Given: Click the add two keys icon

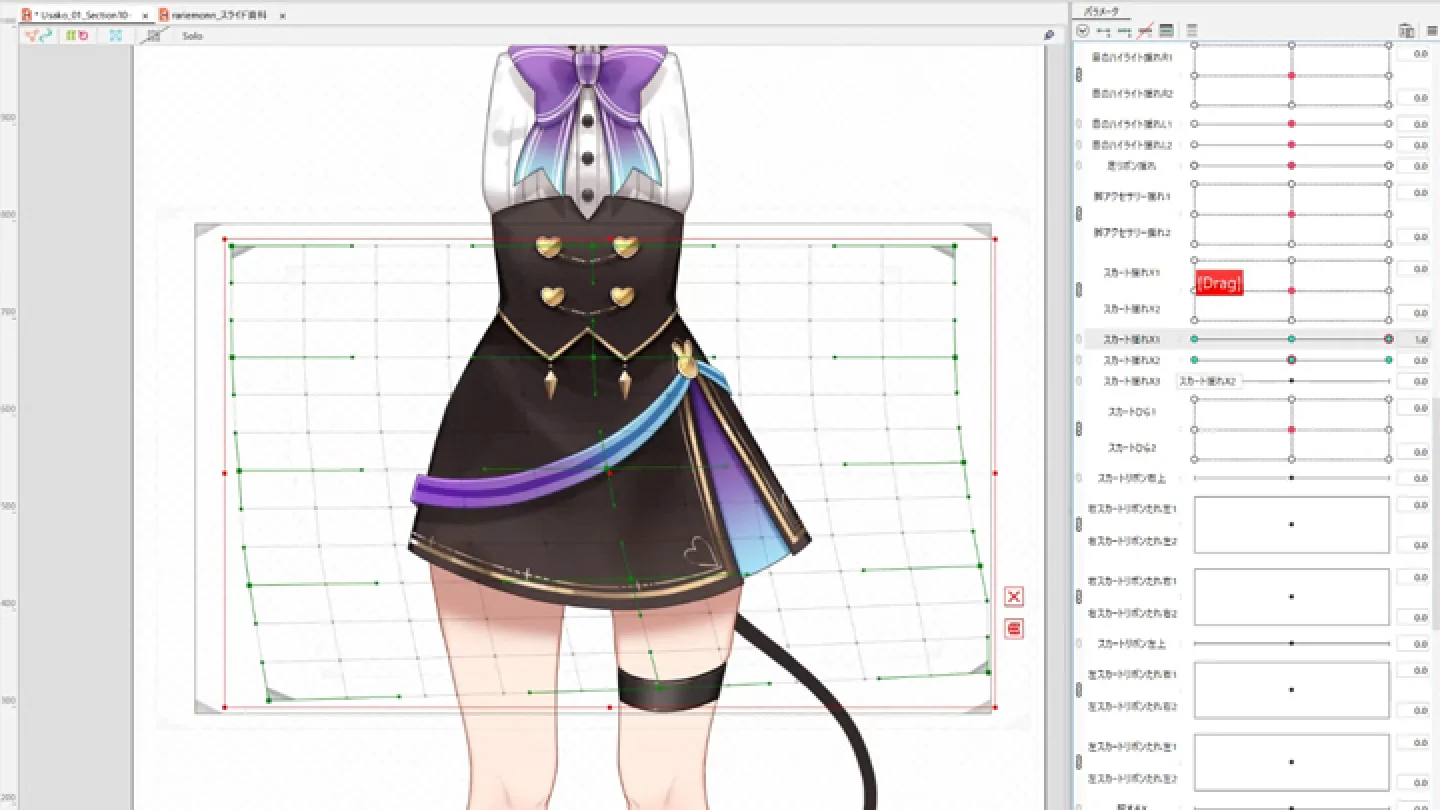Looking at the screenshot, I should [1104, 31].
